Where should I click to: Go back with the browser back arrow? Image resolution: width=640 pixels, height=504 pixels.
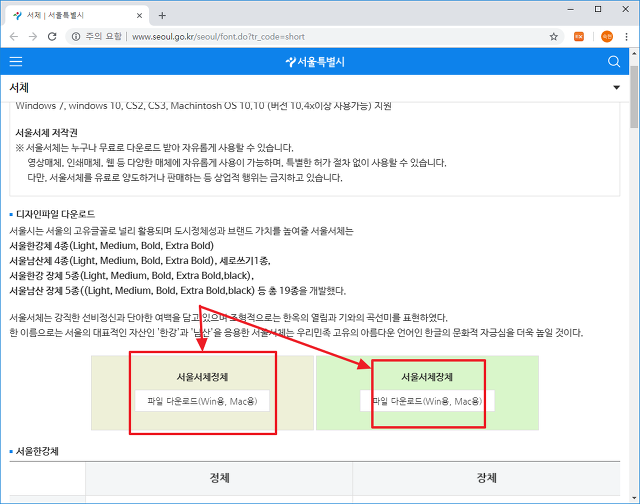pyautogui.click(x=14, y=37)
